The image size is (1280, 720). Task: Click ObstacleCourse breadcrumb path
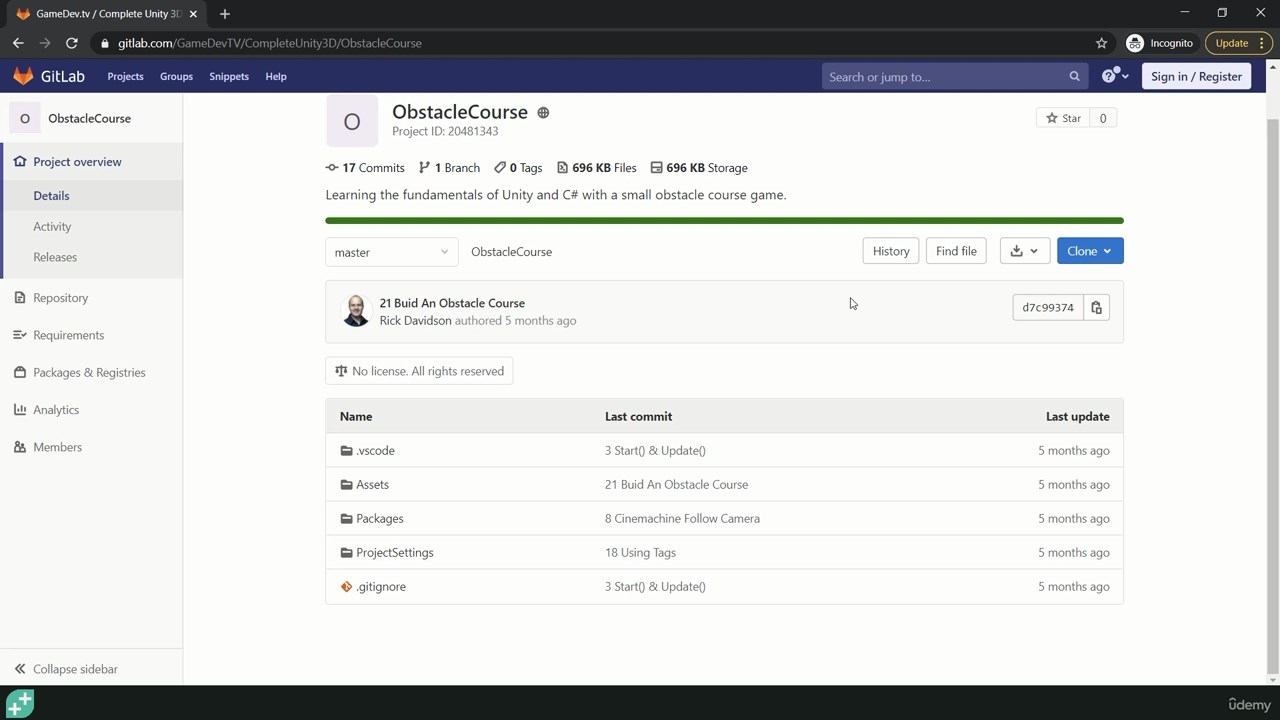tap(511, 252)
